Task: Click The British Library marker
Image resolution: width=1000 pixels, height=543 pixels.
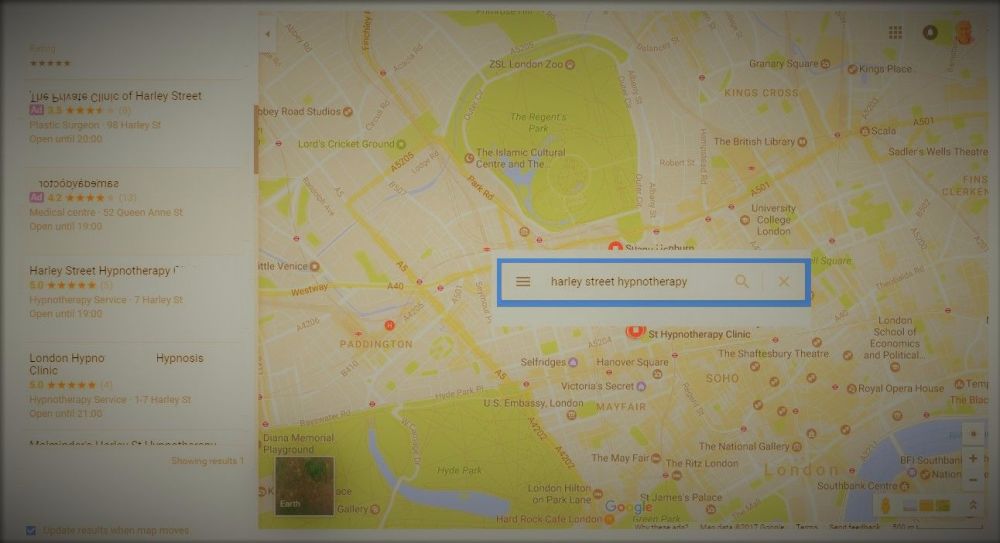Action: click(x=802, y=142)
